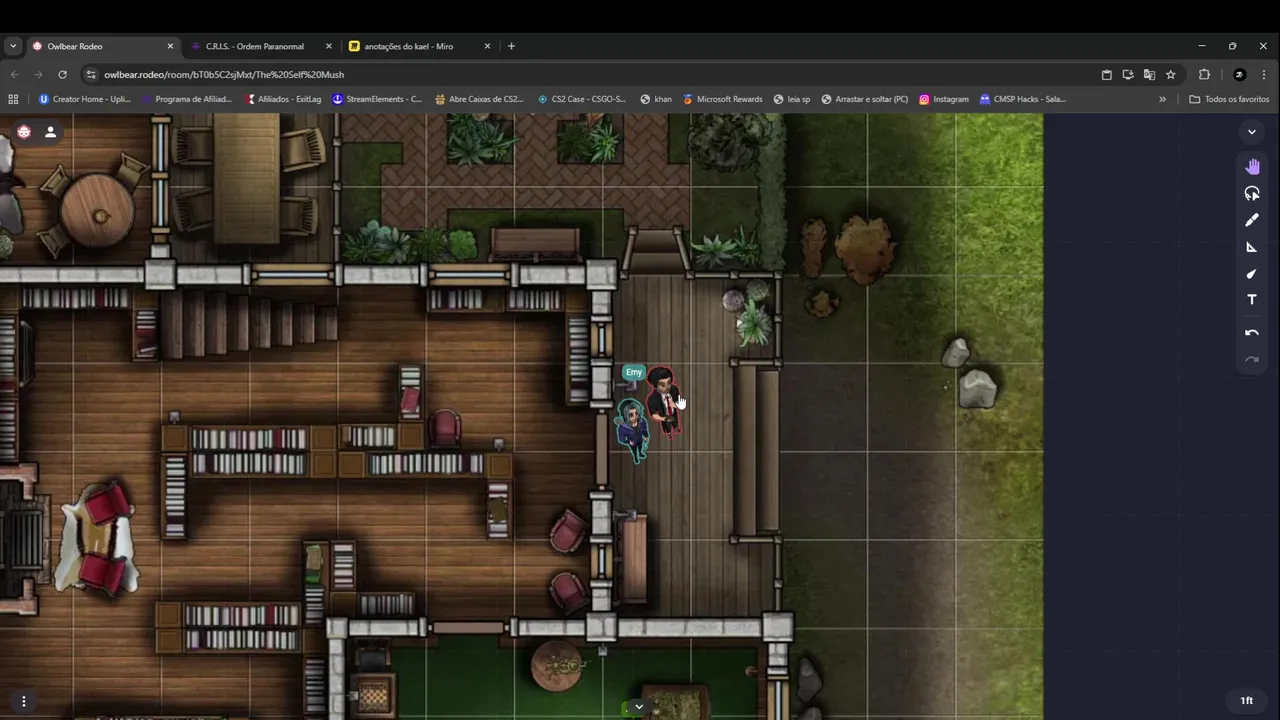The height and width of the screenshot is (720, 1280).
Task: Open the players party panel
Action: (x=50, y=132)
